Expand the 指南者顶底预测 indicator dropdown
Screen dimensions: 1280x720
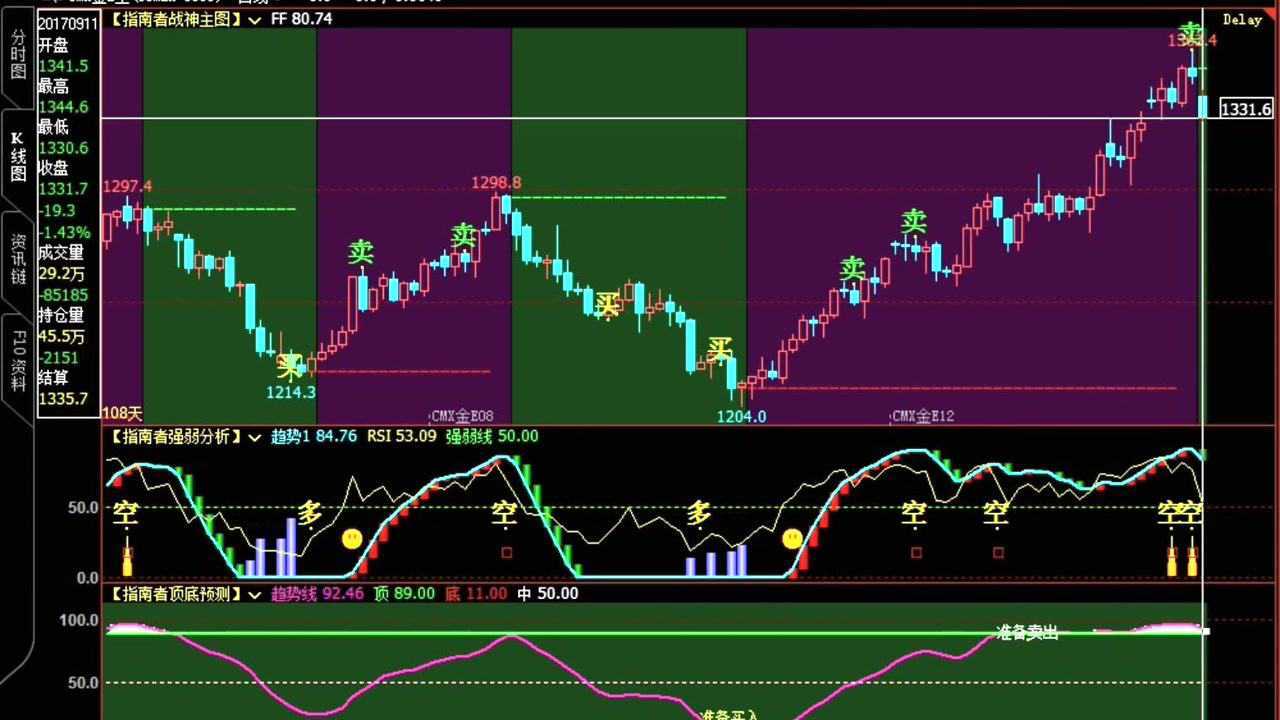255,594
